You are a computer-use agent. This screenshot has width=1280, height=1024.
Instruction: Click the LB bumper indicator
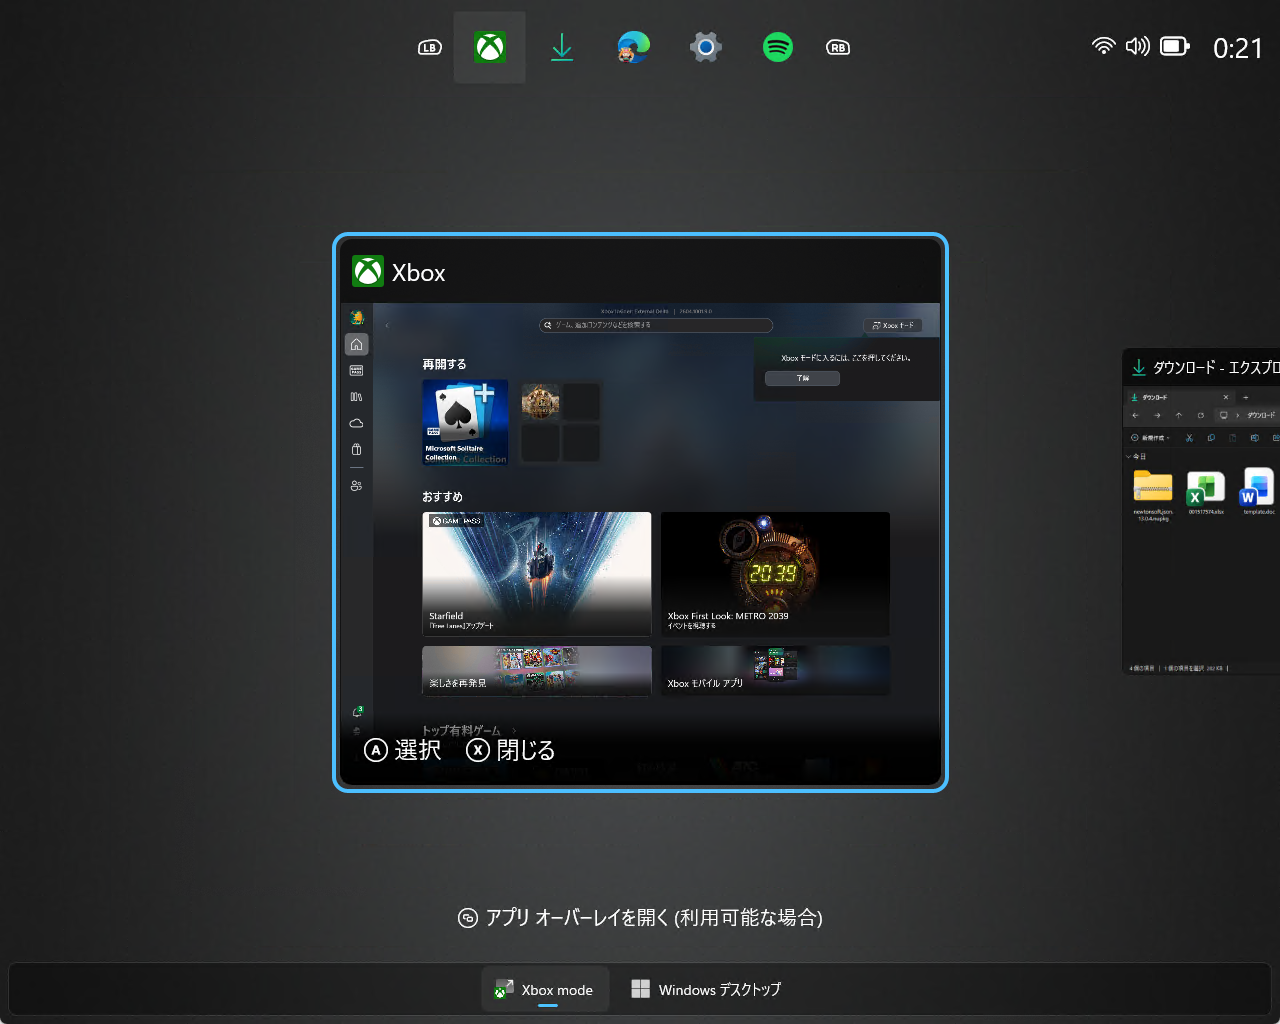click(x=430, y=47)
